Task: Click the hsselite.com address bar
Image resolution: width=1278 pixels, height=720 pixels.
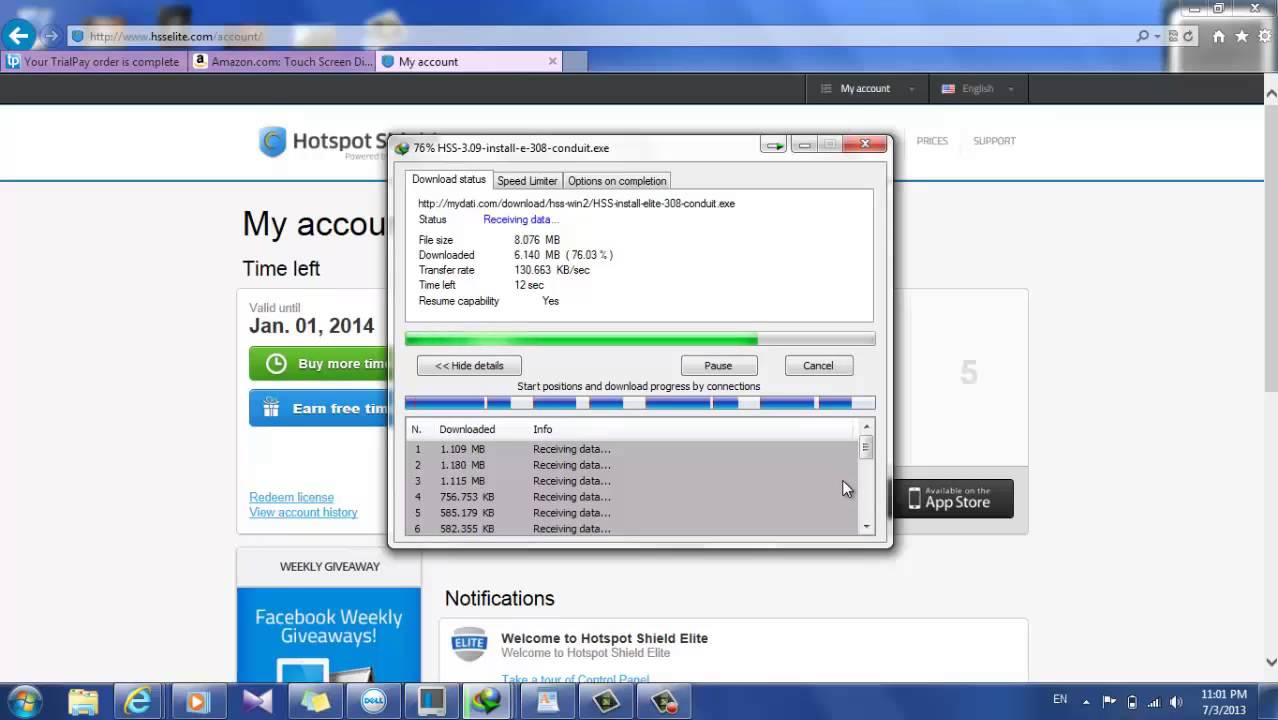Action: coord(600,36)
